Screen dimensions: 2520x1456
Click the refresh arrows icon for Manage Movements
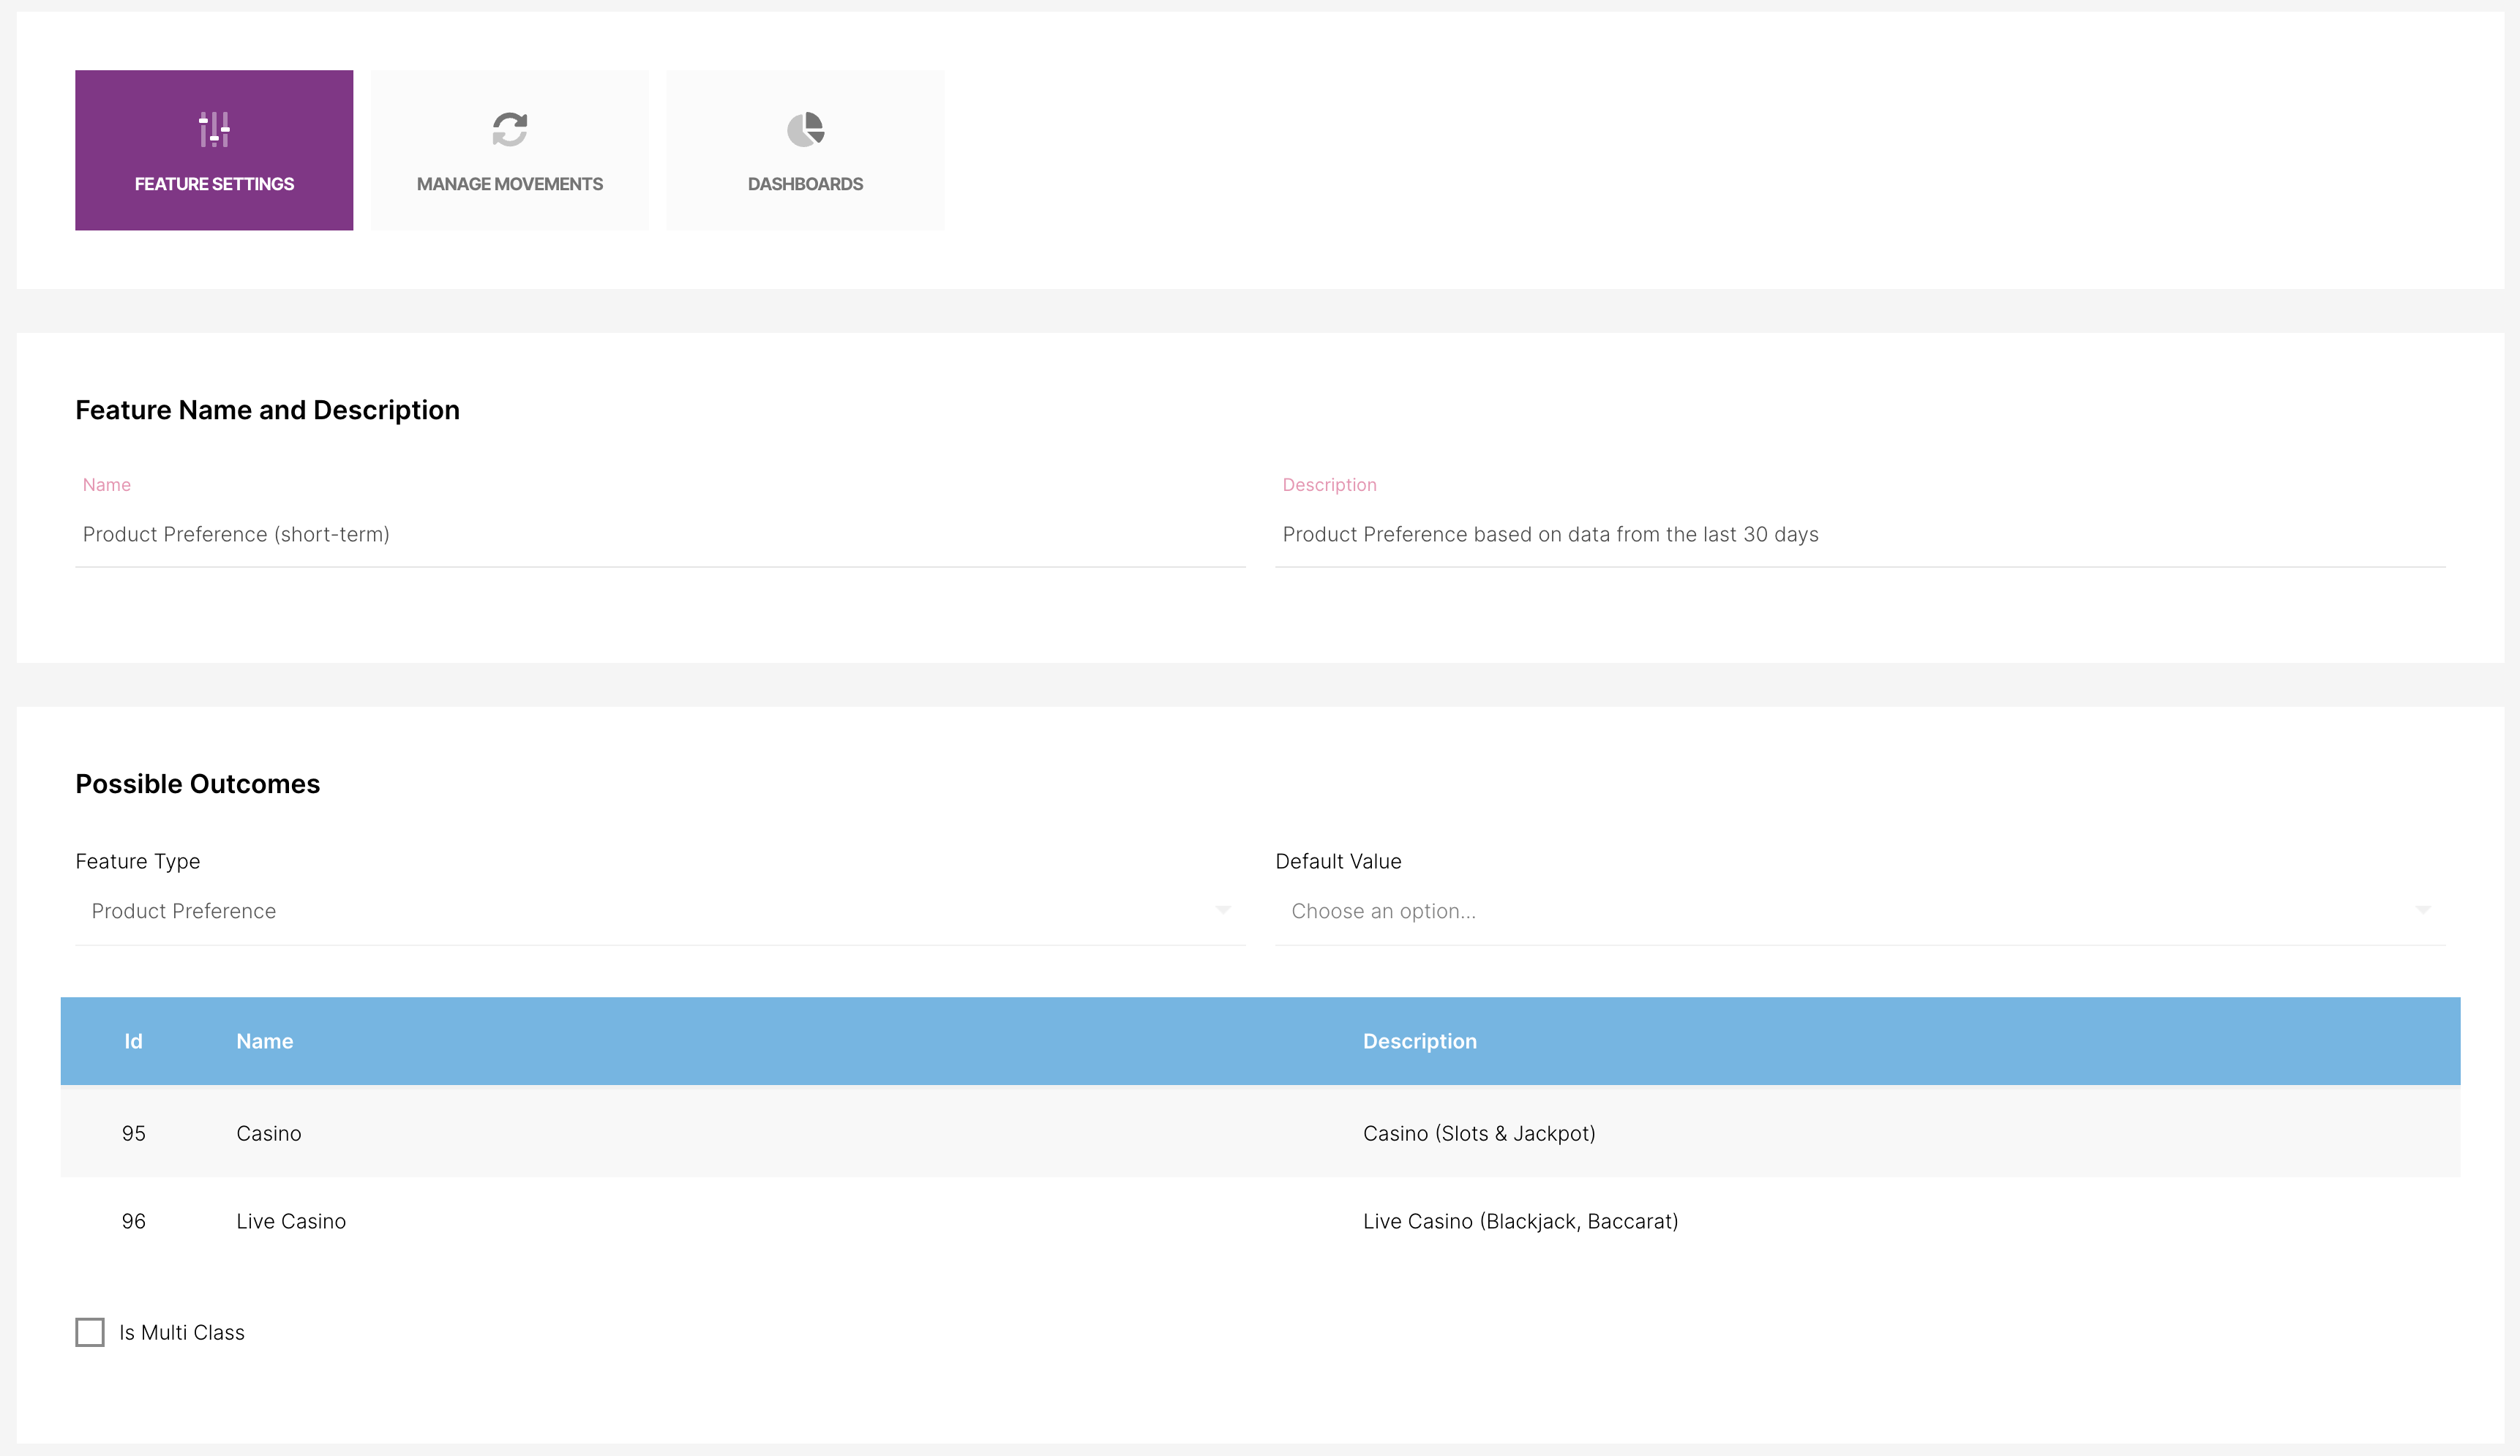[x=509, y=129]
